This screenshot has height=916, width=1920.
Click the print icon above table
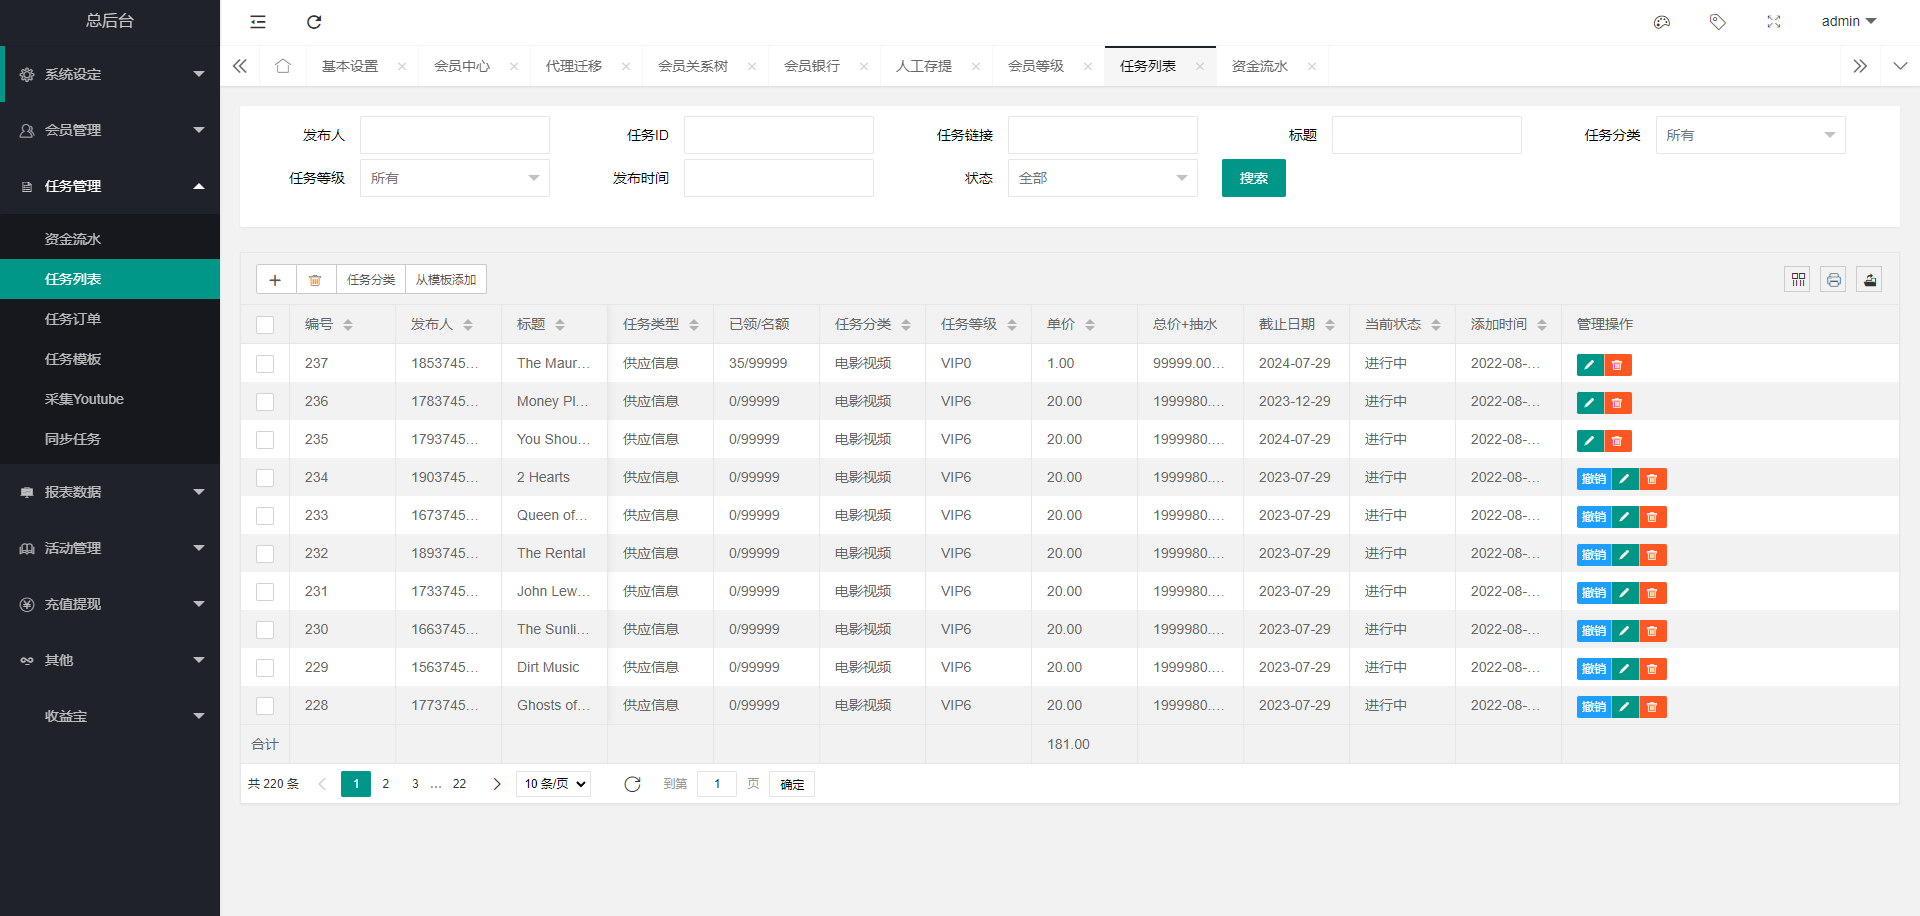coord(1833,280)
